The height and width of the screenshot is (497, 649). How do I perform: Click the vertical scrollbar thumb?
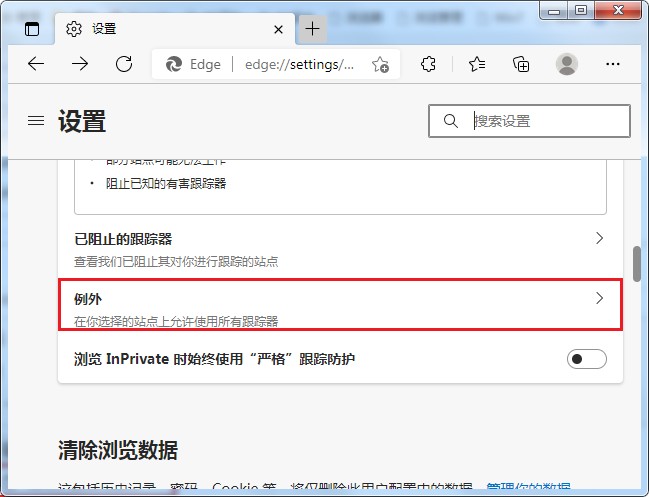click(x=637, y=264)
